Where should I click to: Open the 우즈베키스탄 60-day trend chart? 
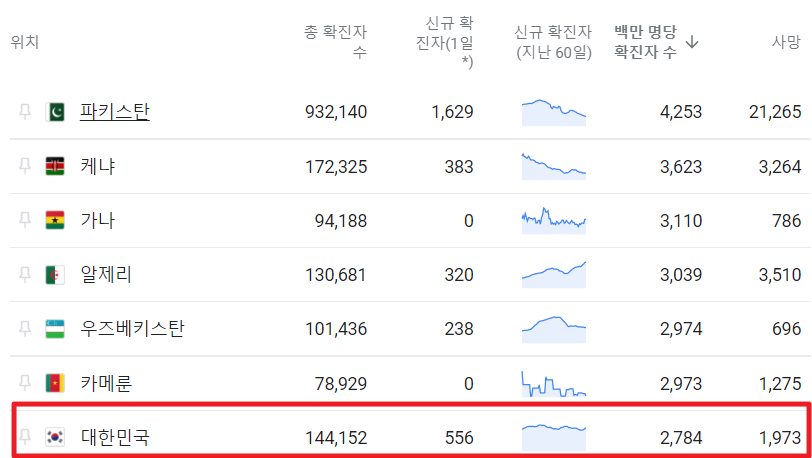(x=554, y=329)
